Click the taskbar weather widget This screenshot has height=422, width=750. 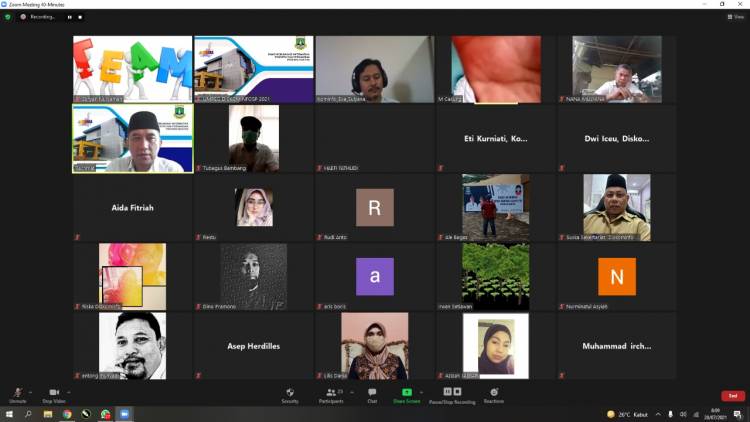627,414
